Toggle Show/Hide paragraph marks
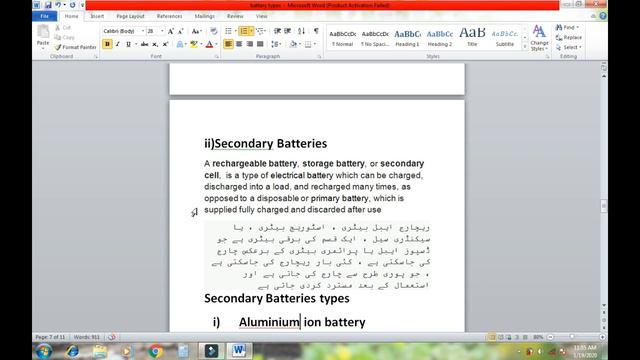Screen dimensions: 640x360 [x=316, y=31]
